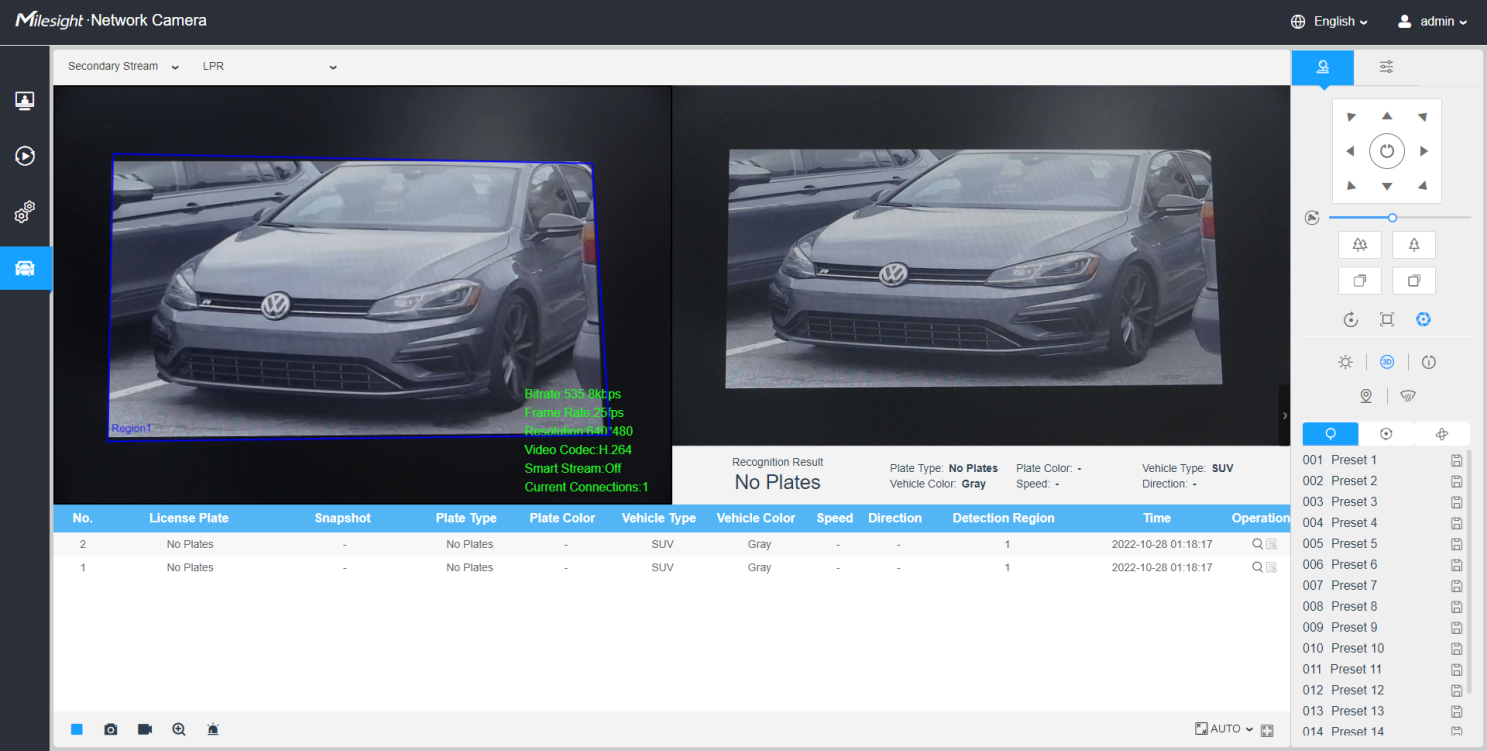
Task: View details magnifier for record No. 1
Action: tap(1258, 567)
